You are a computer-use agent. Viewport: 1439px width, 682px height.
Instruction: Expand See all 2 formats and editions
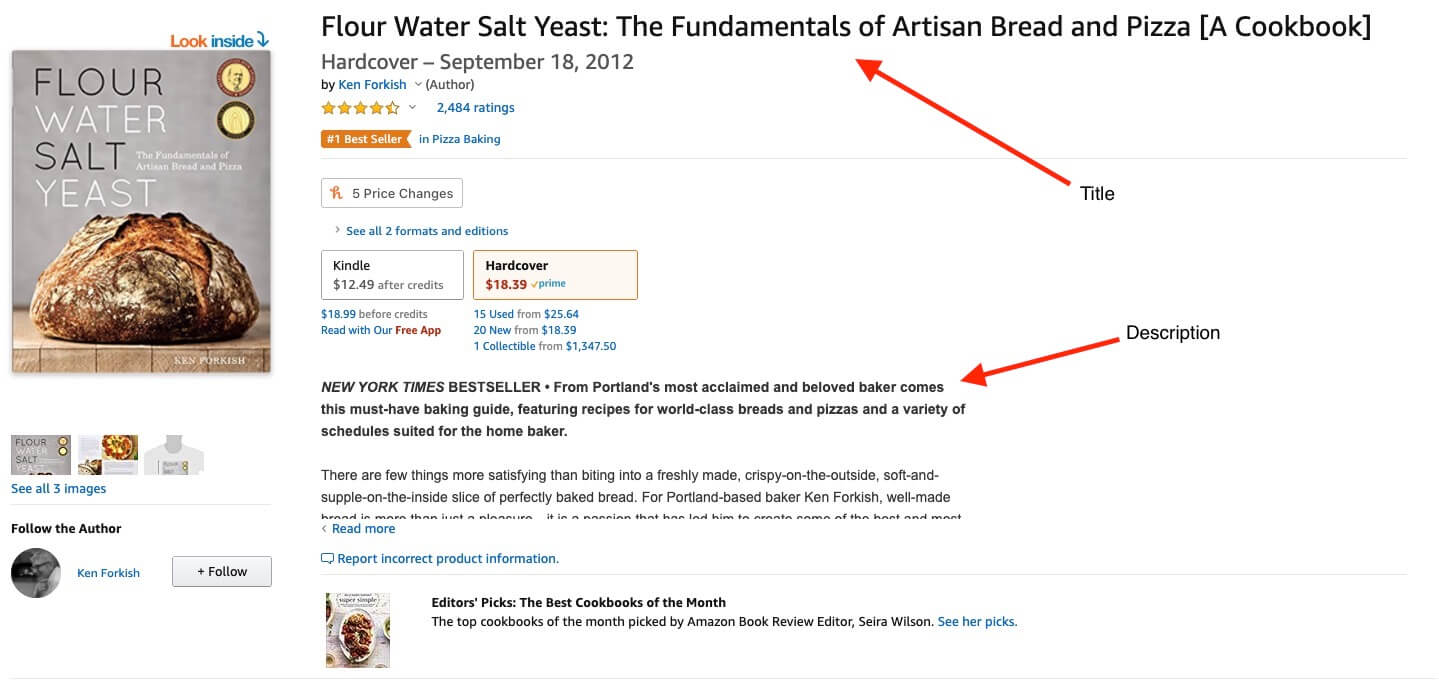click(x=426, y=230)
